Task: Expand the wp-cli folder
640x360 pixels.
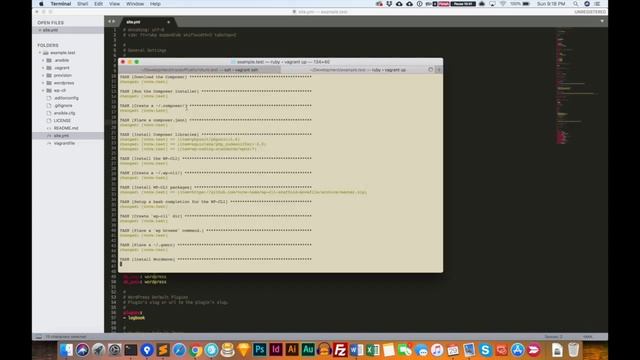Action: [43, 91]
